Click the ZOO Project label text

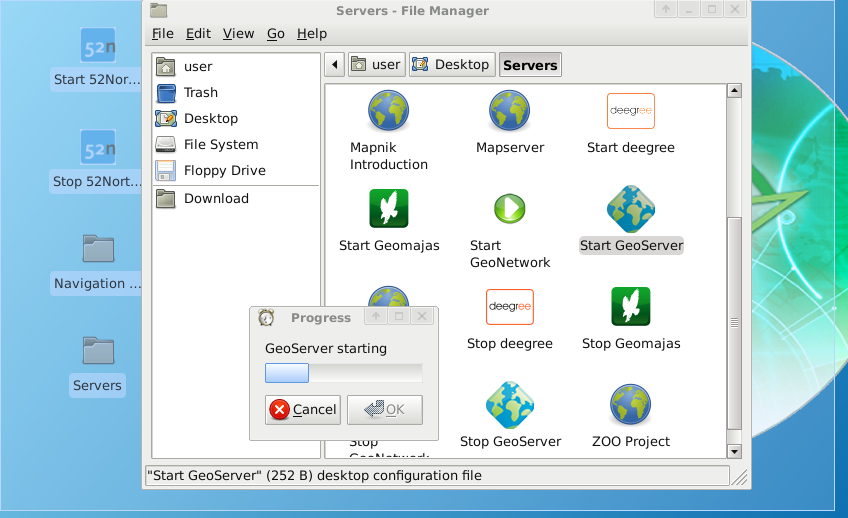pos(631,442)
